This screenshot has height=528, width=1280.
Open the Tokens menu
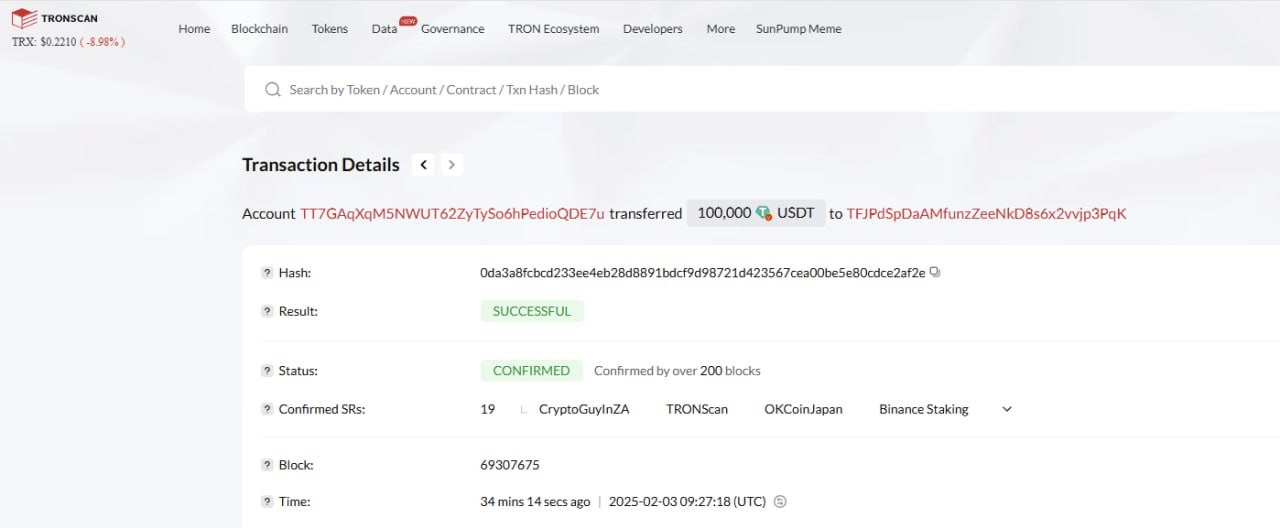pos(329,29)
